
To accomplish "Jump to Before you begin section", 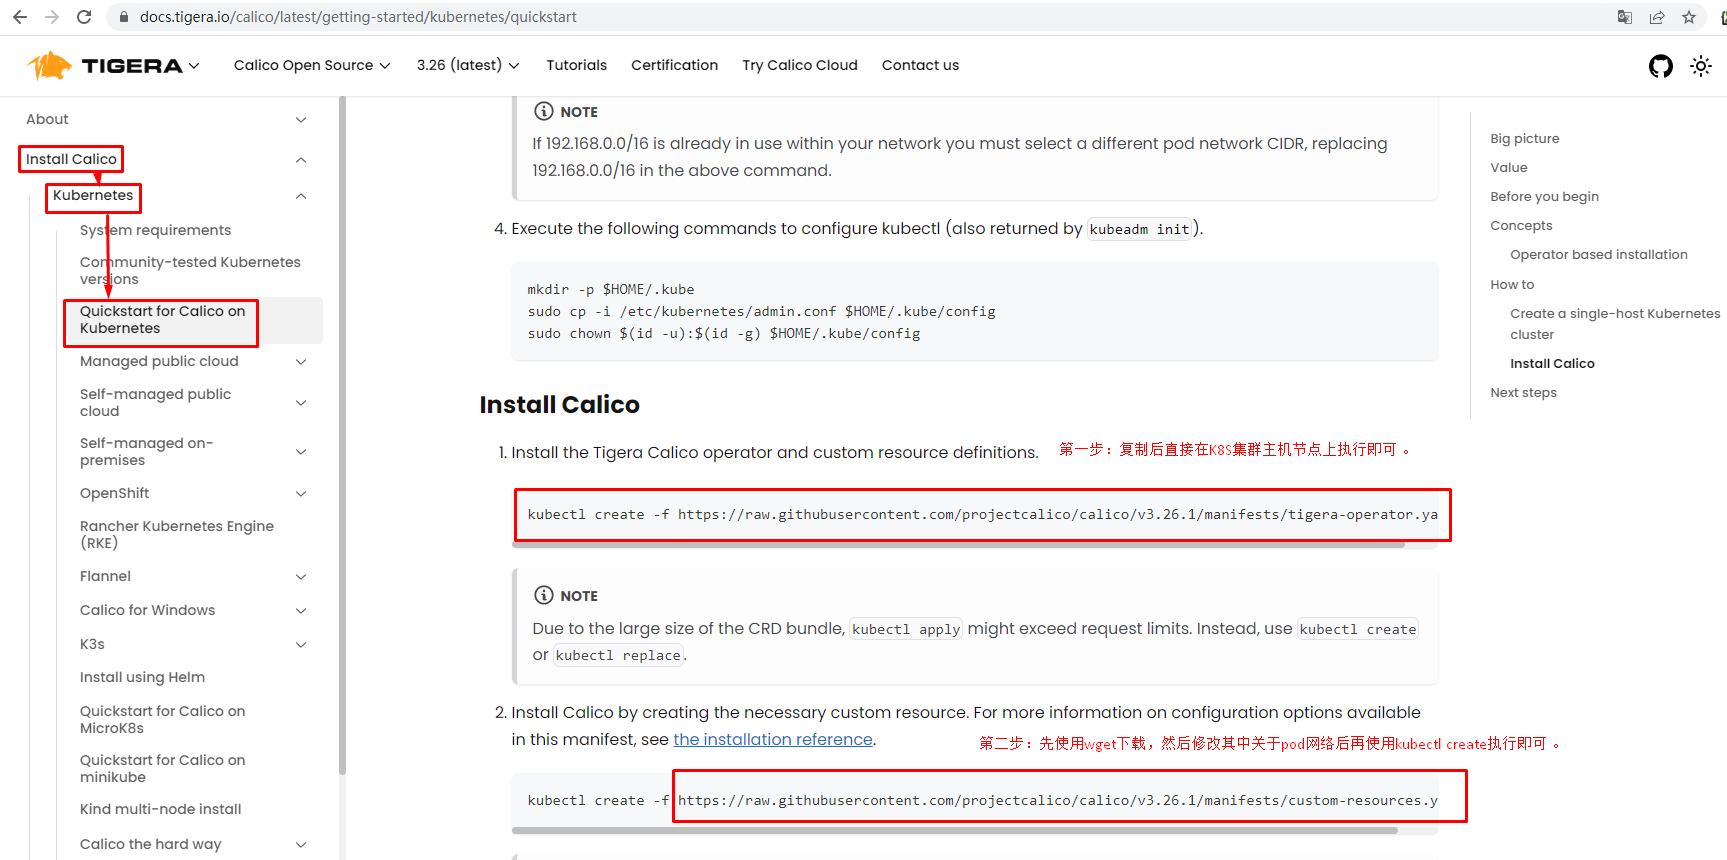I will pyautogui.click(x=1544, y=197).
